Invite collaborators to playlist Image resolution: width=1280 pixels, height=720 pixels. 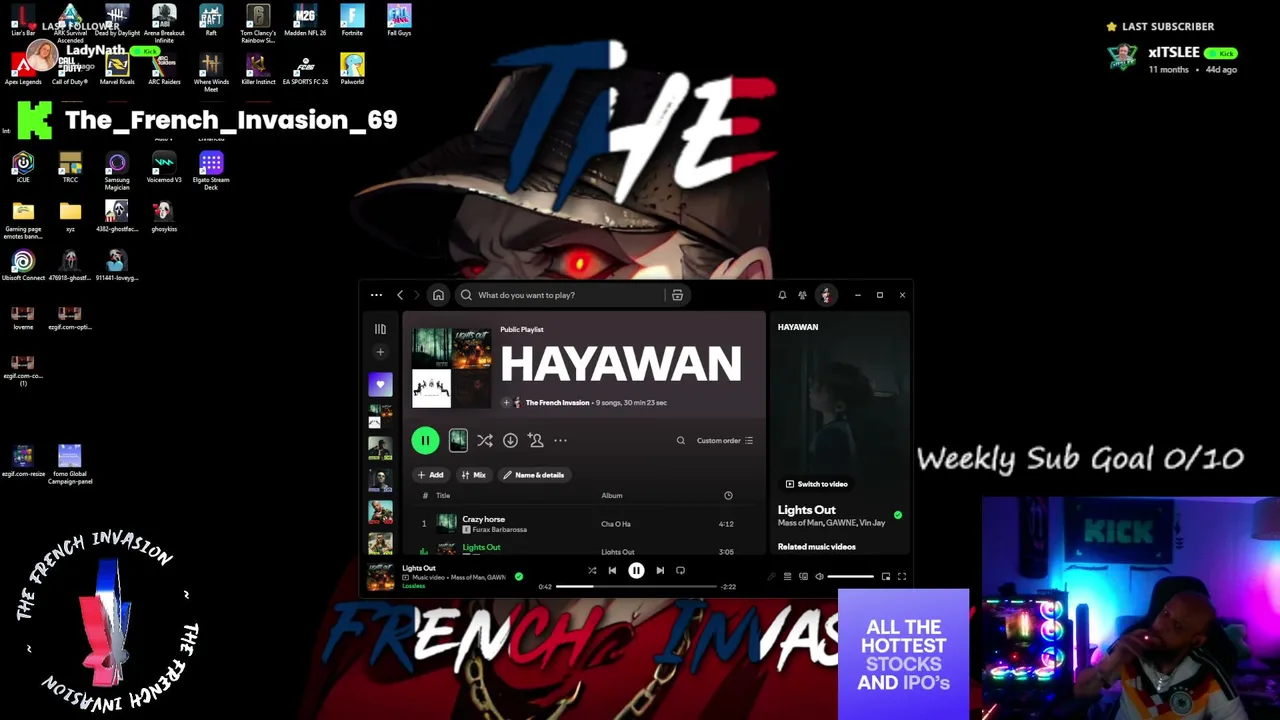[x=536, y=440]
